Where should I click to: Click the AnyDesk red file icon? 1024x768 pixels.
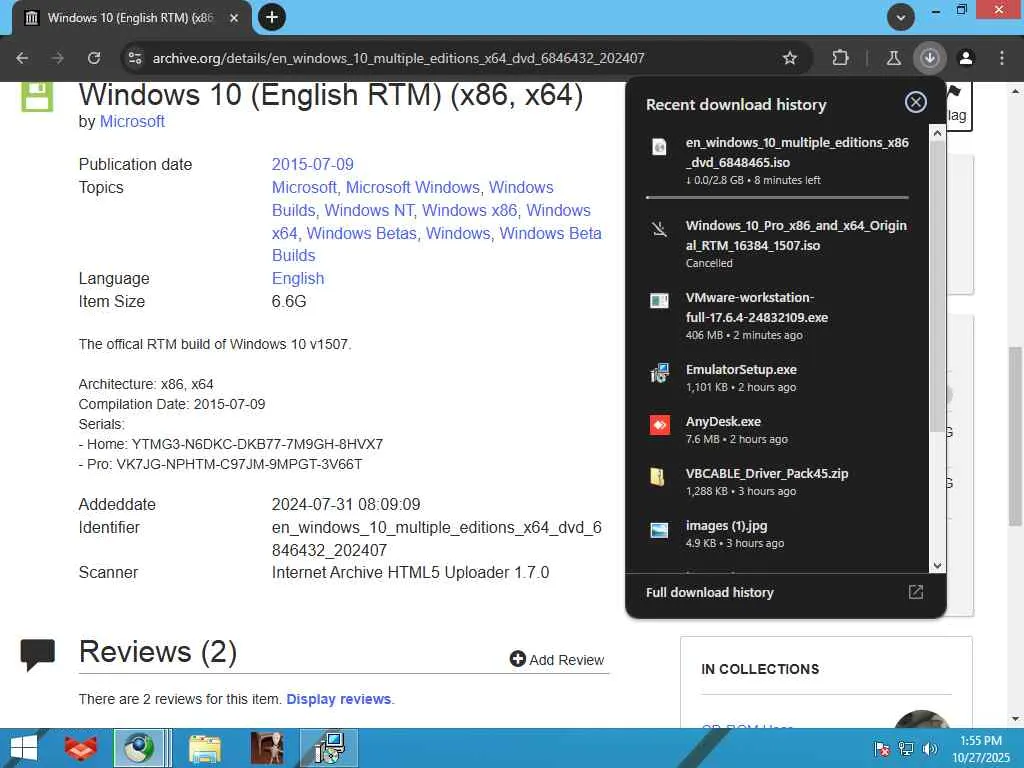(x=660, y=425)
